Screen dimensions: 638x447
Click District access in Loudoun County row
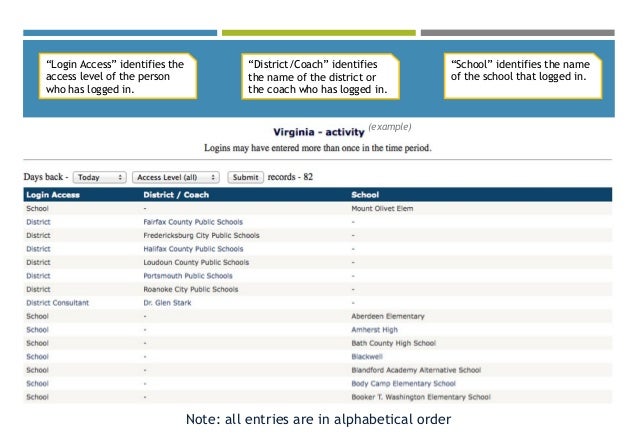[x=38, y=262]
